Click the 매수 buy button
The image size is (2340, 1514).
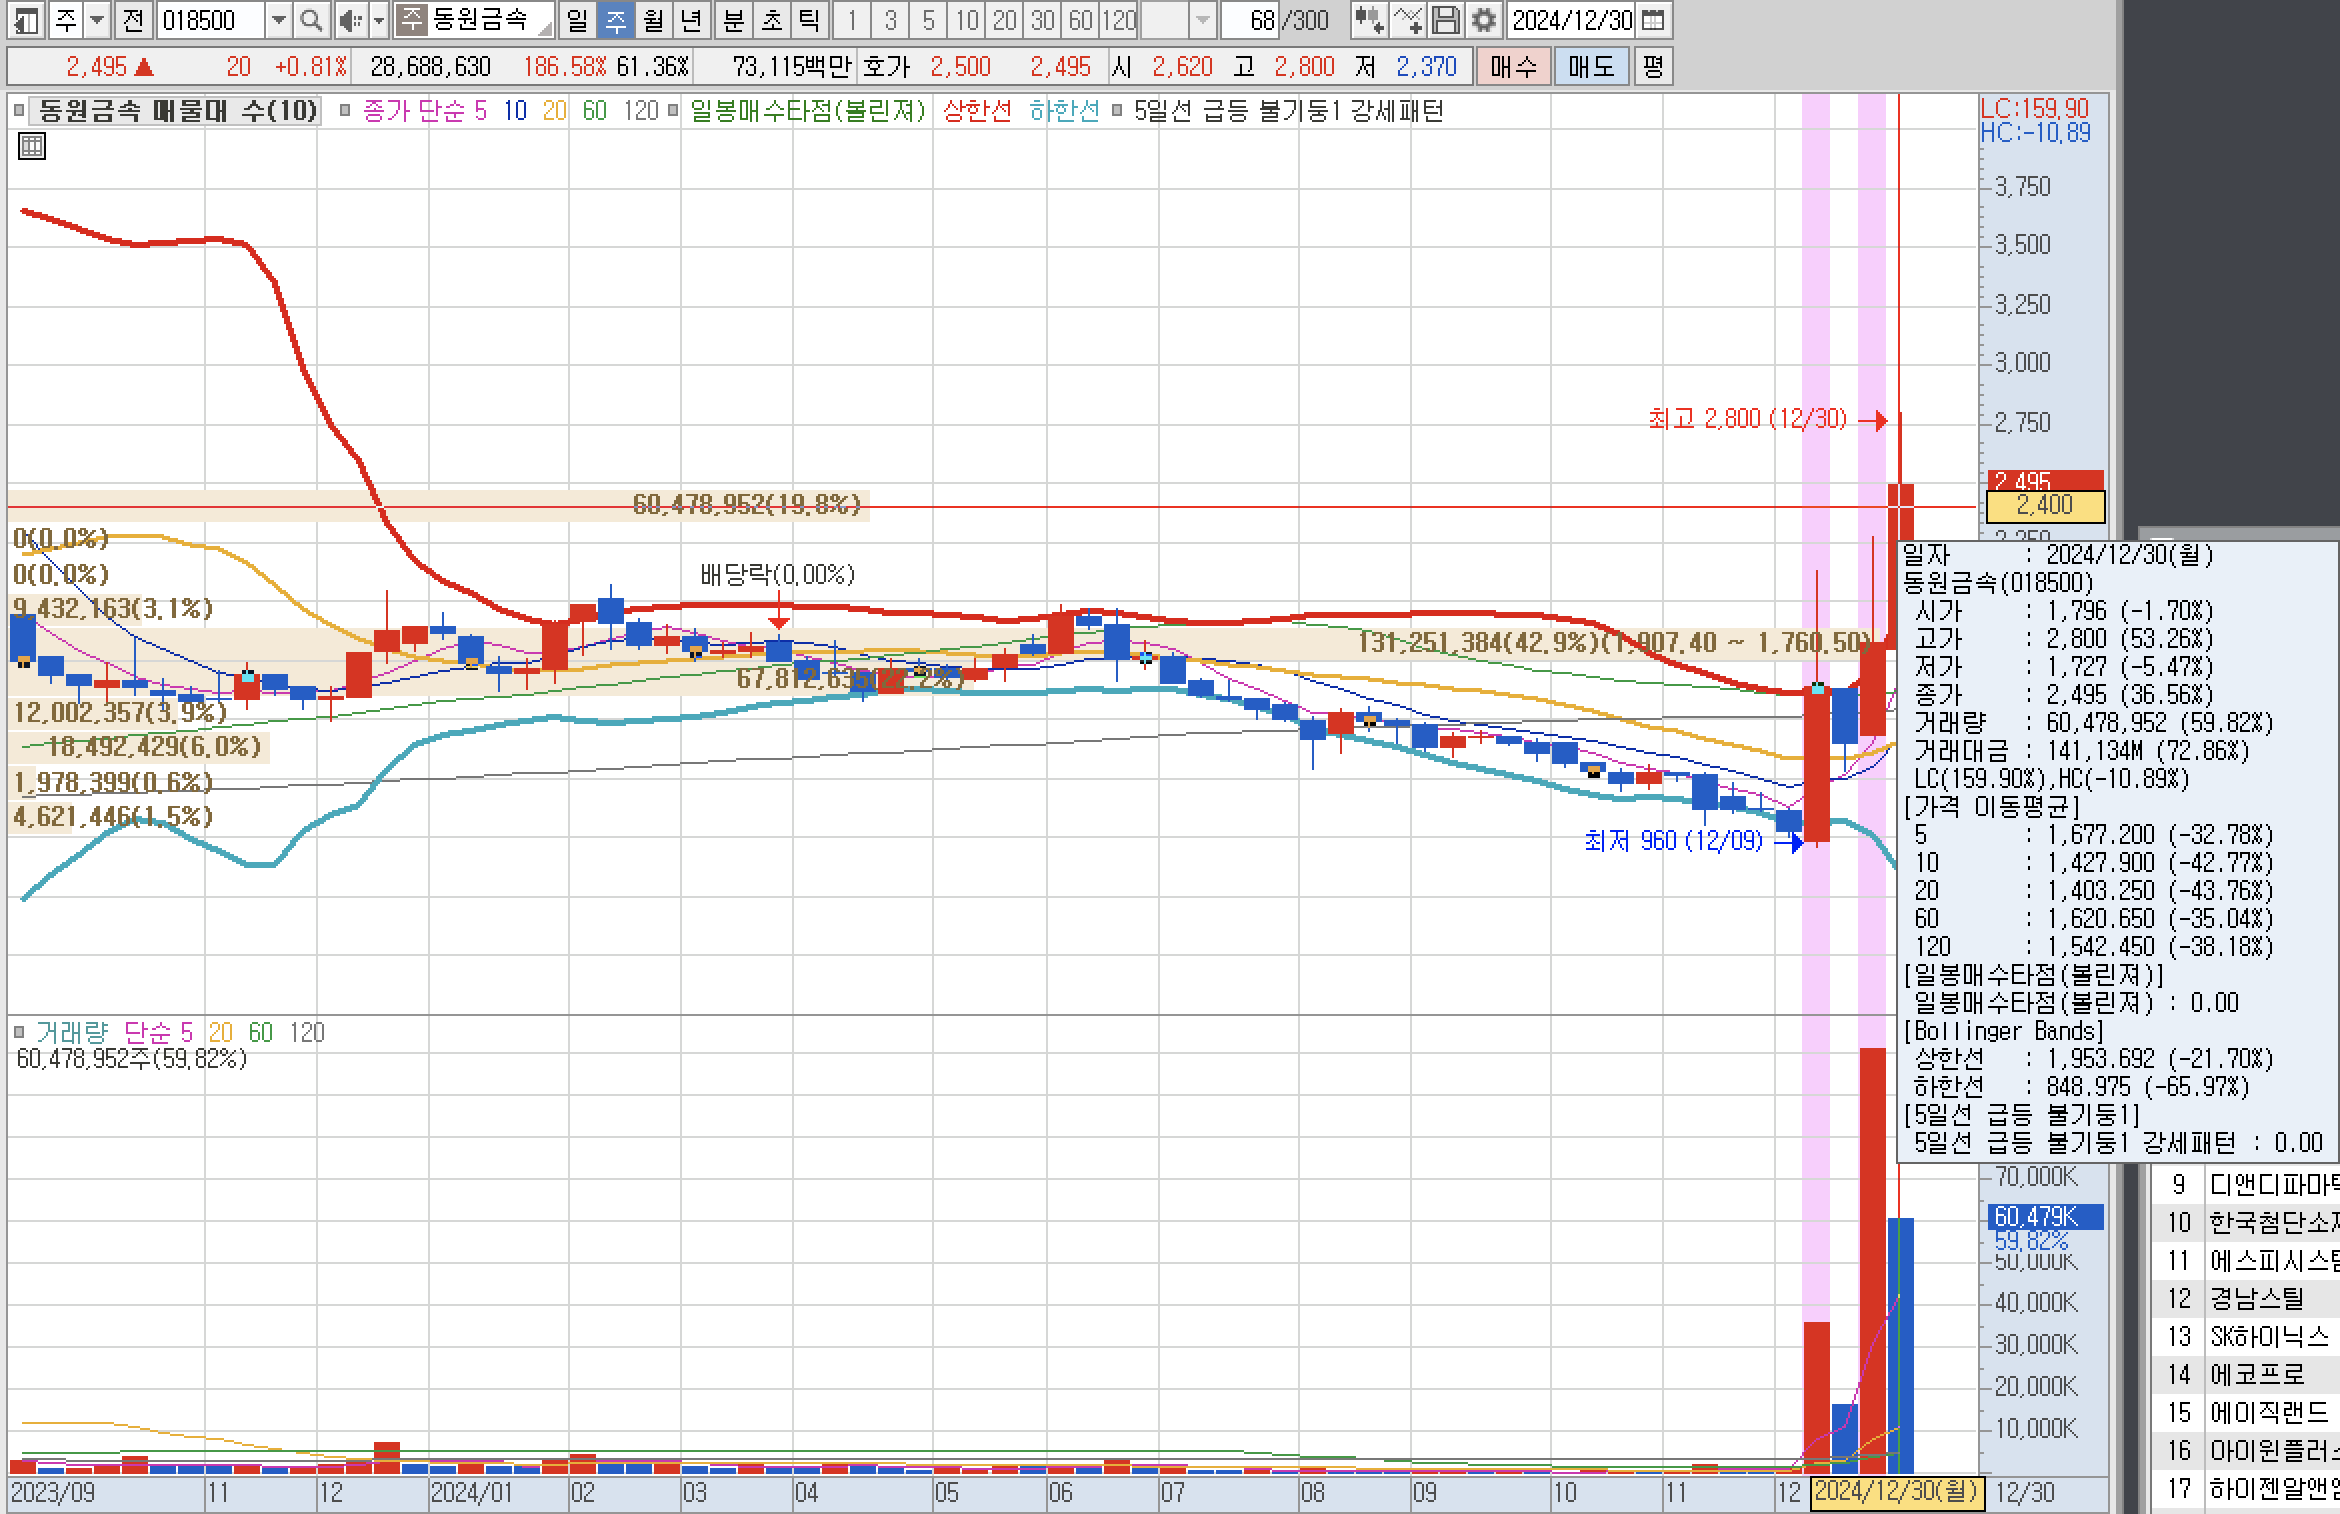pyautogui.click(x=1513, y=67)
